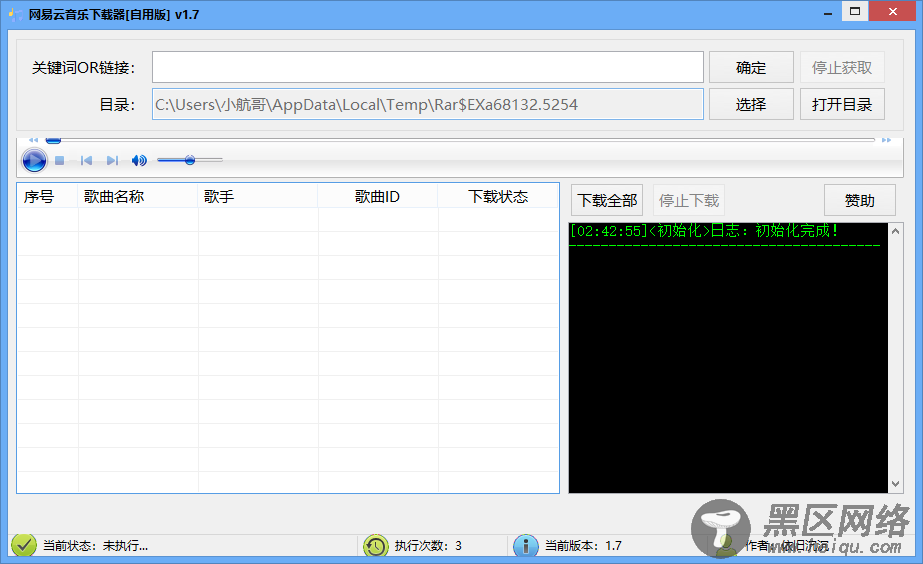Focus the 关键词OR链接 input field

tap(428, 67)
